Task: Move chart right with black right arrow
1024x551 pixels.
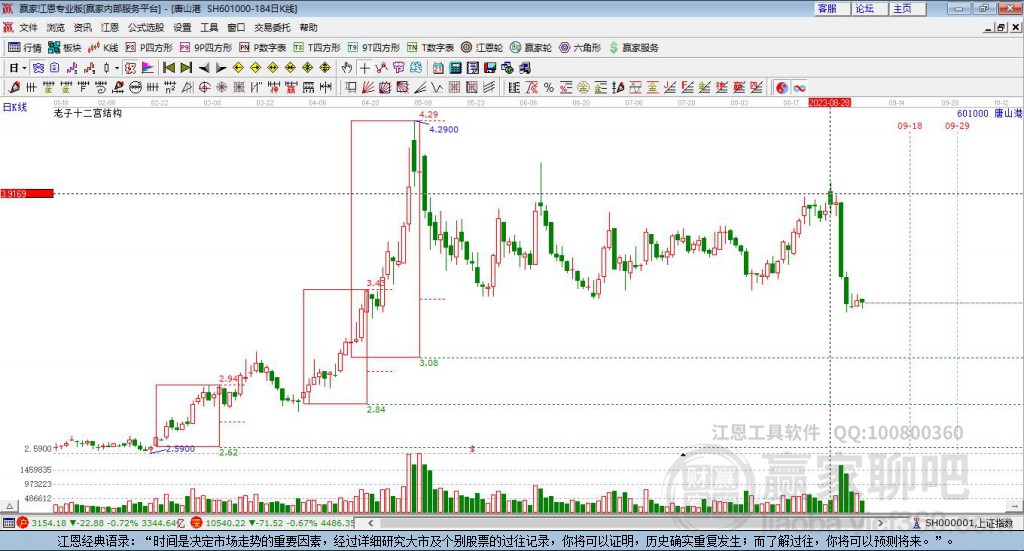Action: tap(221, 68)
